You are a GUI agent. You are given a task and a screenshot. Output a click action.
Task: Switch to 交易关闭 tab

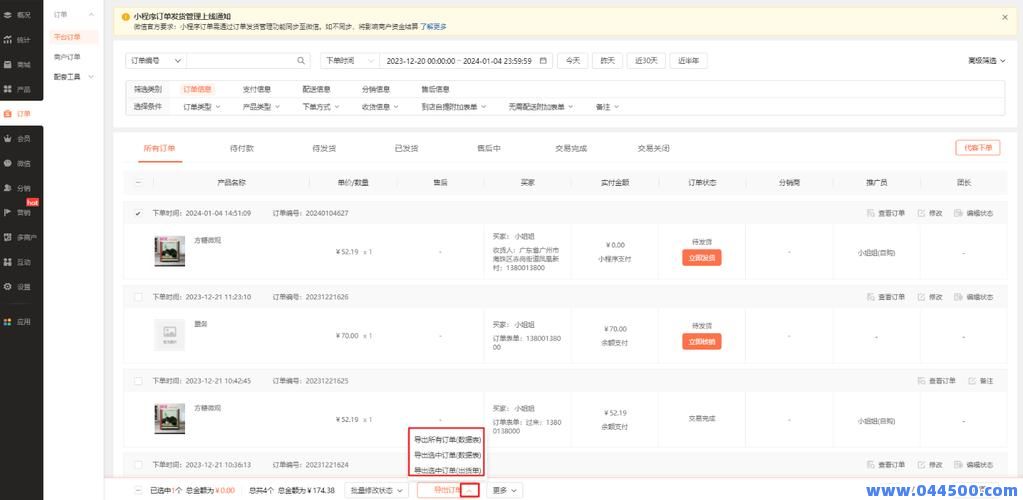[x=653, y=149]
